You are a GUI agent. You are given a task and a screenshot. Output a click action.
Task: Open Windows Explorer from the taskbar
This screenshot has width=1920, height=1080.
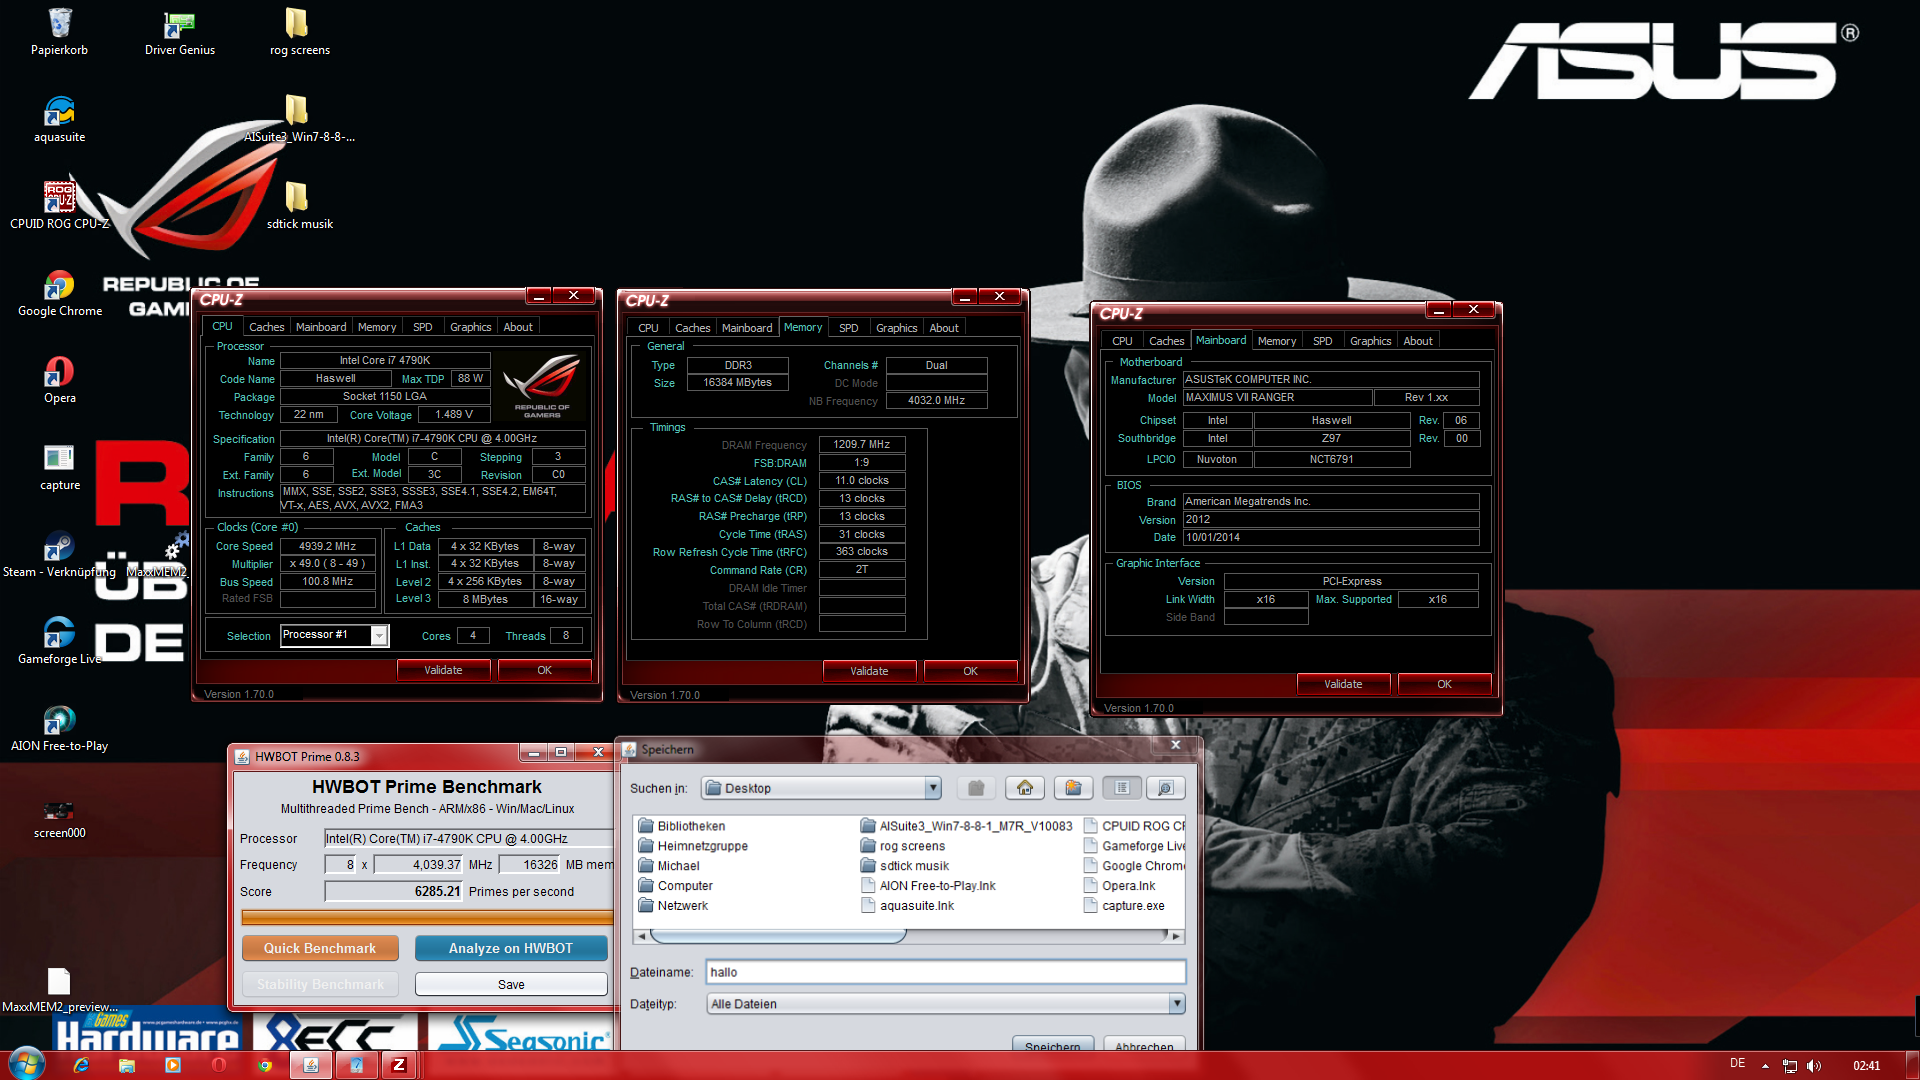coord(127,1065)
